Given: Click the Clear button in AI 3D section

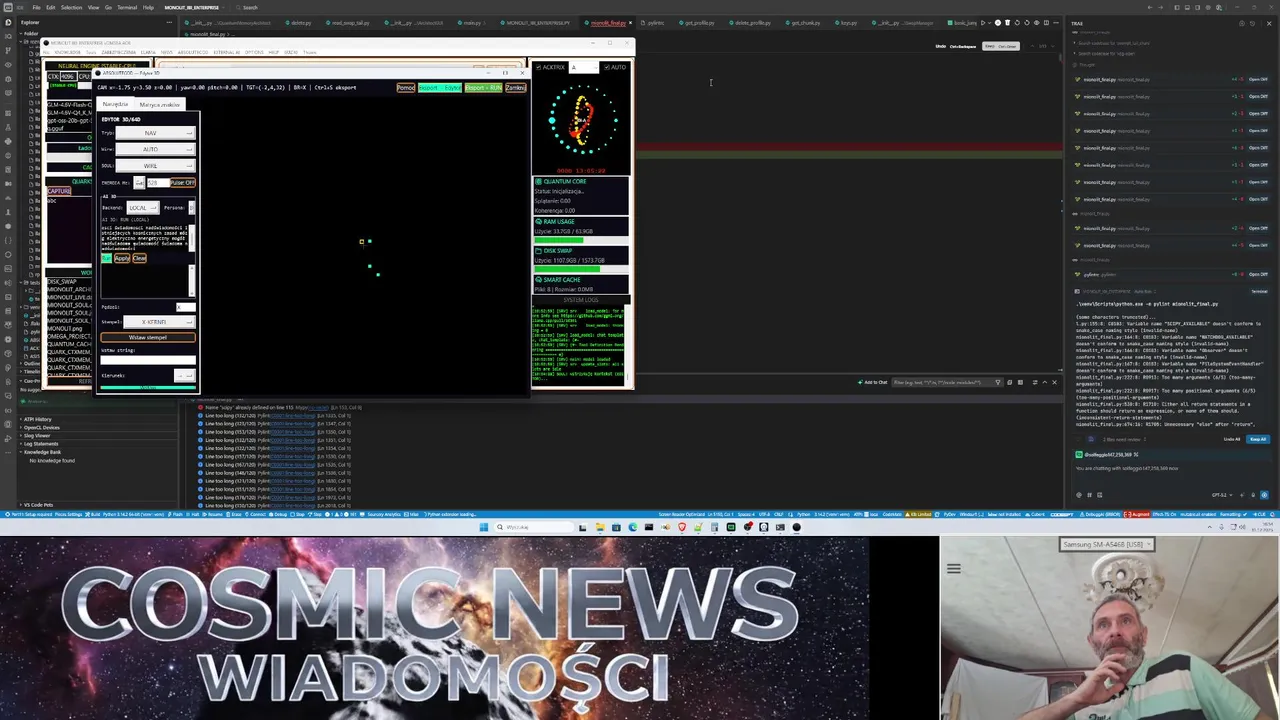Looking at the screenshot, I should [x=139, y=259].
